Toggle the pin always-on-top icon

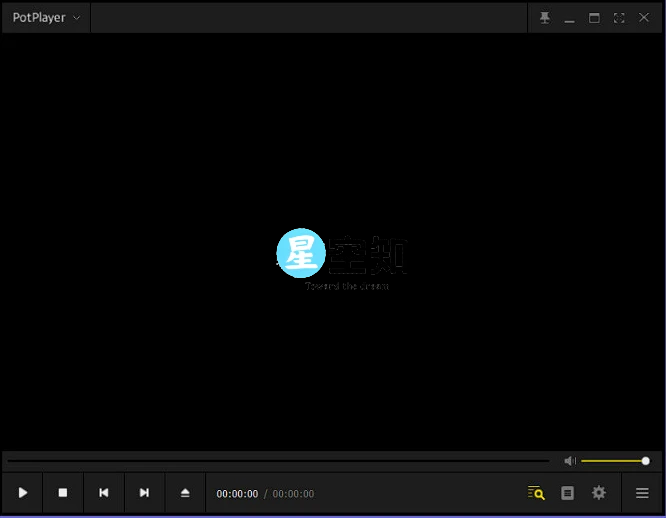tap(545, 18)
